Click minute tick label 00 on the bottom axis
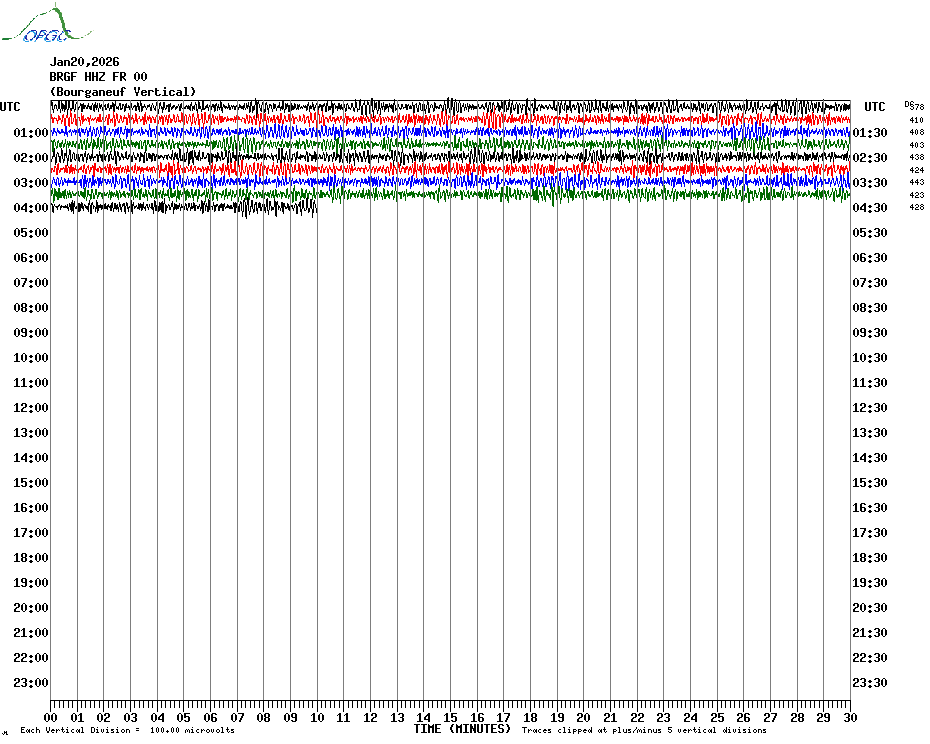 pyautogui.click(x=50, y=717)
